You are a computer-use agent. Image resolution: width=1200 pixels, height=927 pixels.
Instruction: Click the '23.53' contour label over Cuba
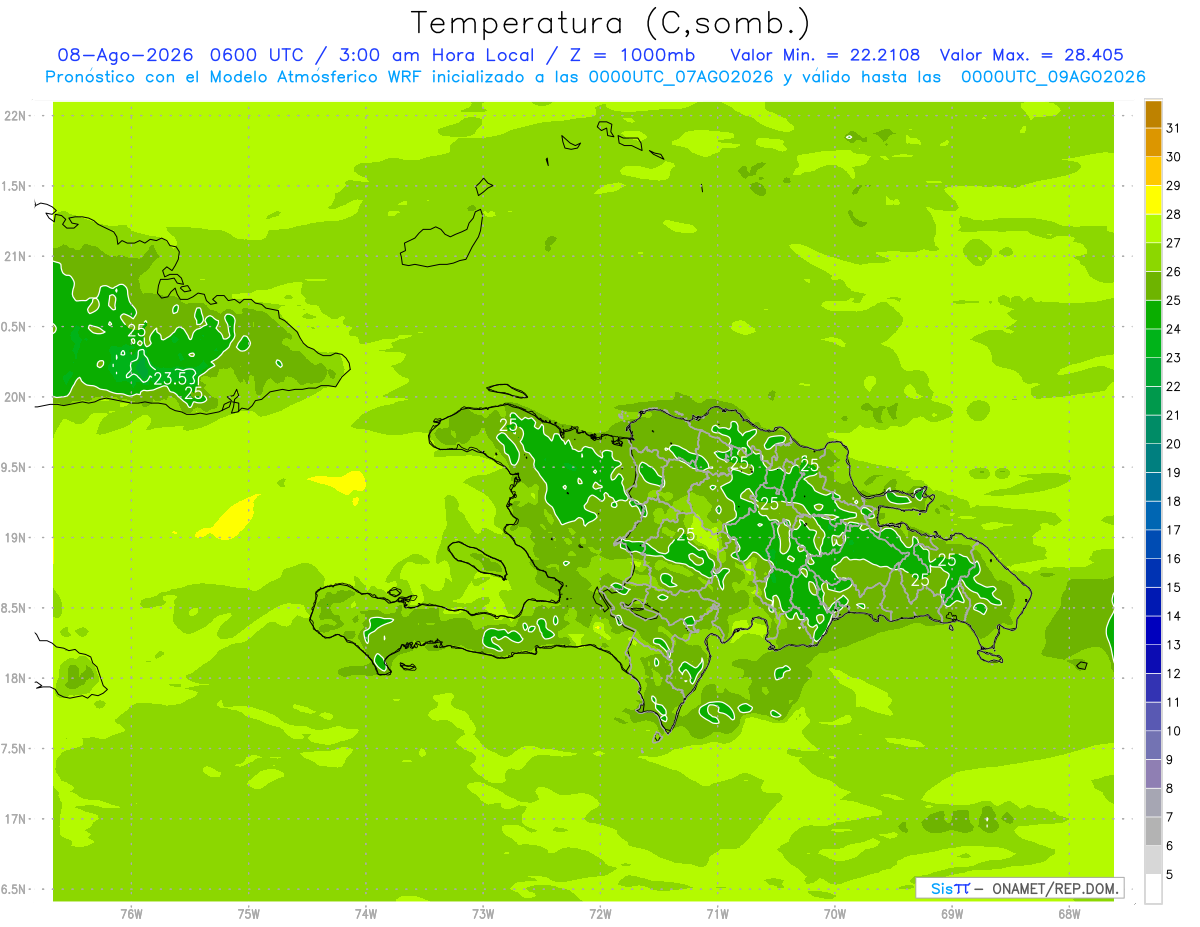[x=174, y=378]
